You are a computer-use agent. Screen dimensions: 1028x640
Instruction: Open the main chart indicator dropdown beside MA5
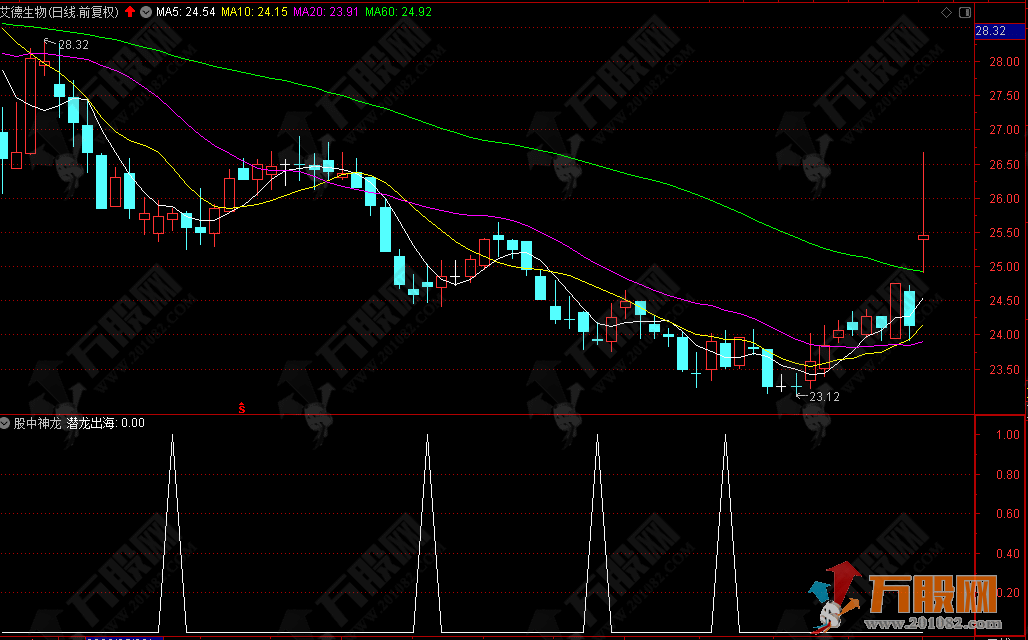pos(146,12)
